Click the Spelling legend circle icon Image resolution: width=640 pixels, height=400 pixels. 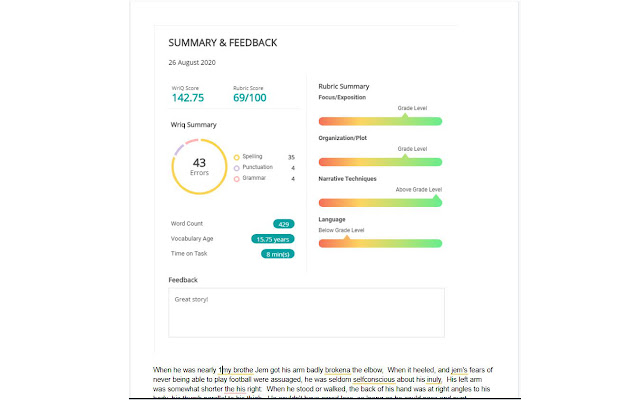tap(237, 157)
